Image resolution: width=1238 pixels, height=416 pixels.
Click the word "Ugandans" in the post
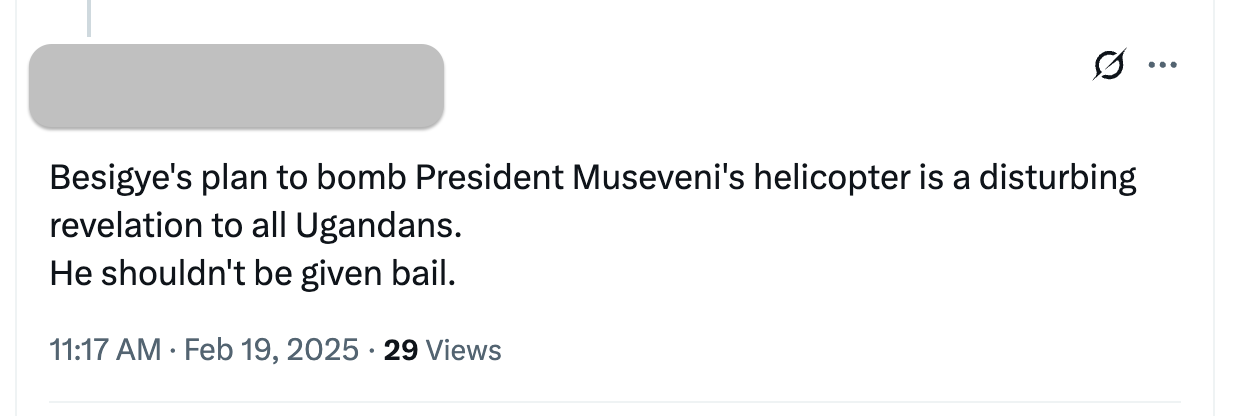(376, 226)
